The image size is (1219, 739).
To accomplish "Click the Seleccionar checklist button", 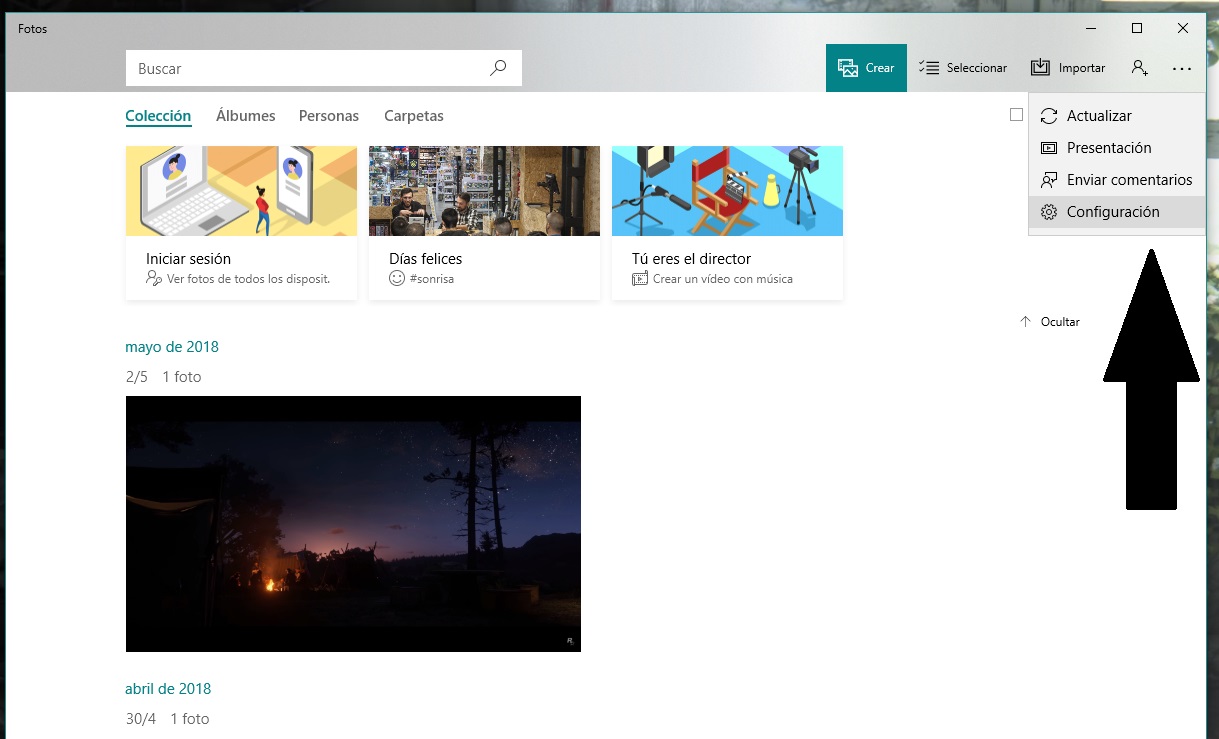I will [x=962, y=68].
